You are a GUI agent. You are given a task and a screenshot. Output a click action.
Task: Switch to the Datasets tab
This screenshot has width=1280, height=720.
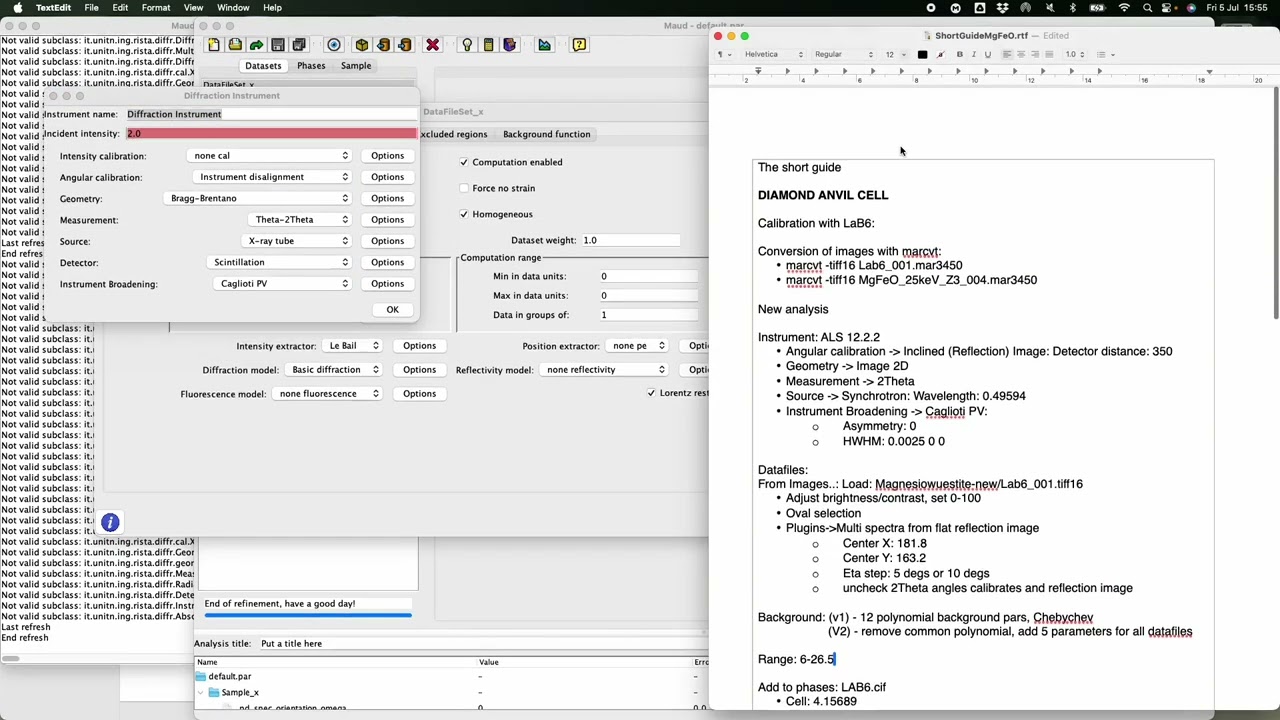pos(263,66)
